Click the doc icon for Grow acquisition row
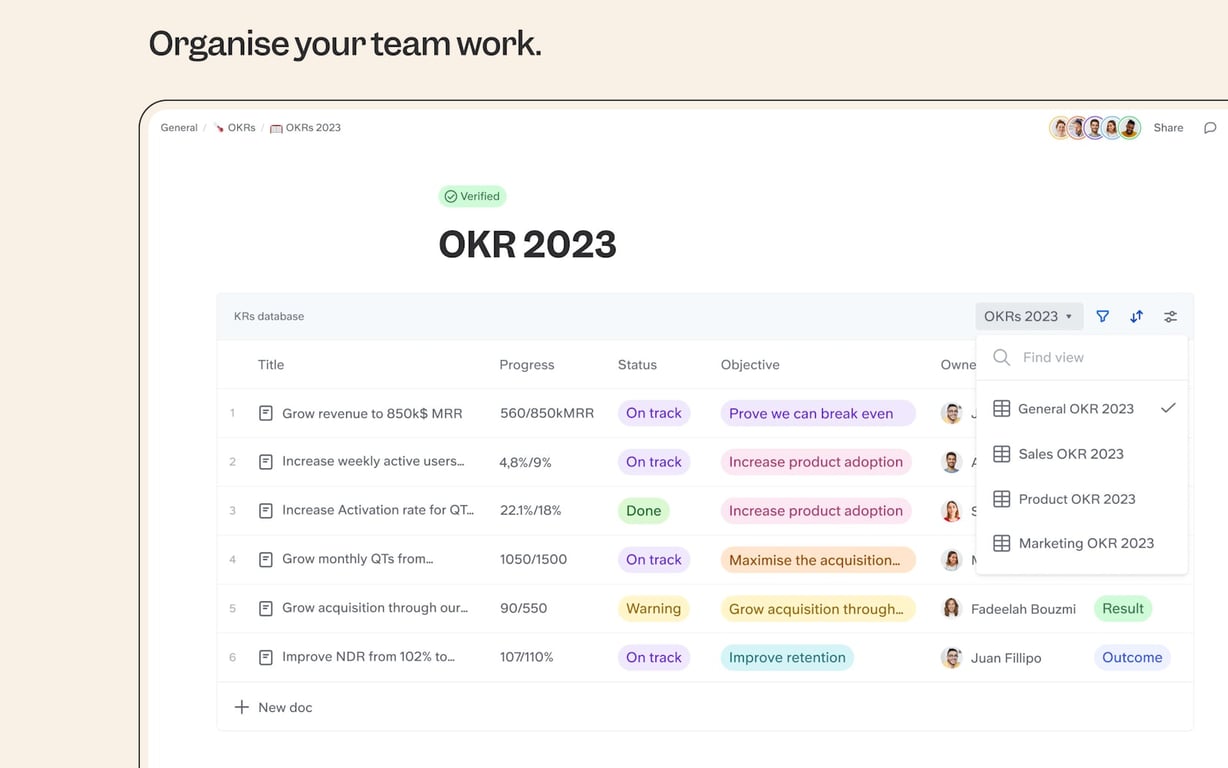The height and width of the screenshot is (768, 1228). [x=266, y=608]
